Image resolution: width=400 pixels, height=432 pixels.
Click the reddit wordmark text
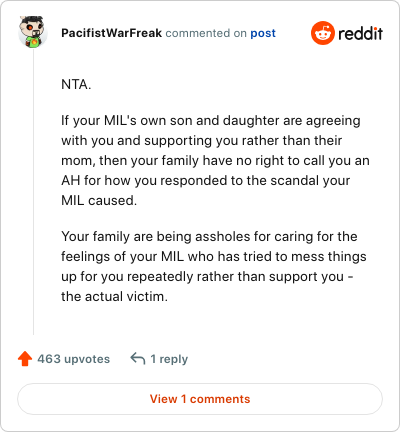click(x=360, y=33)
